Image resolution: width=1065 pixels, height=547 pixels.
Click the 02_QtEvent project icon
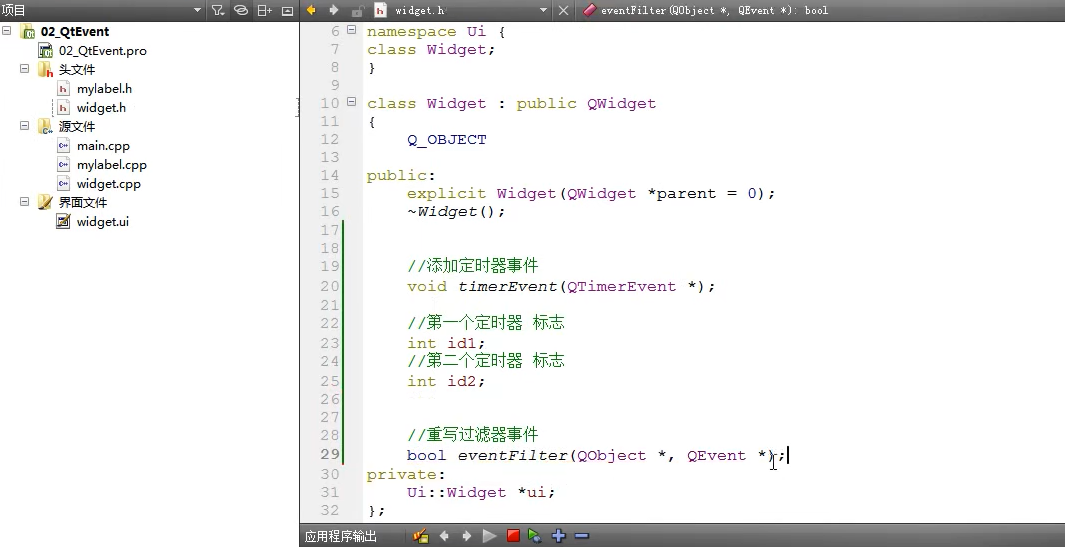[28, 31]
